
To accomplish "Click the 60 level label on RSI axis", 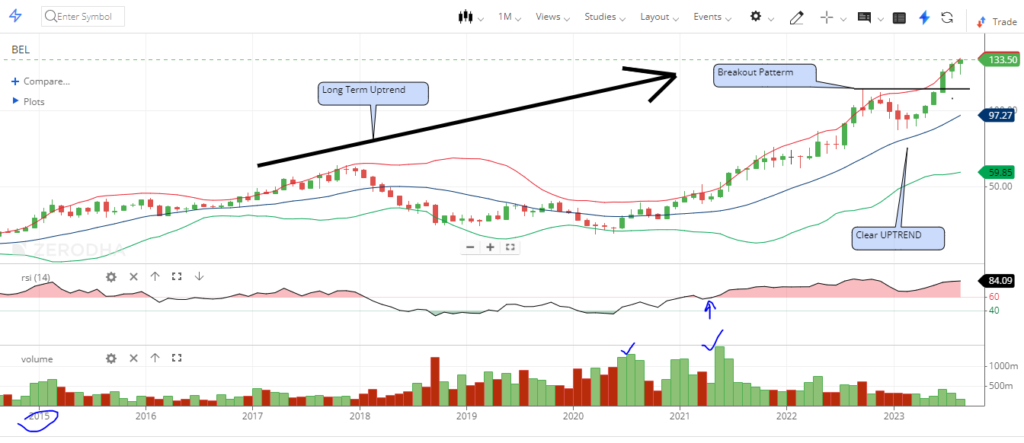I will click(x=995, y=297).
